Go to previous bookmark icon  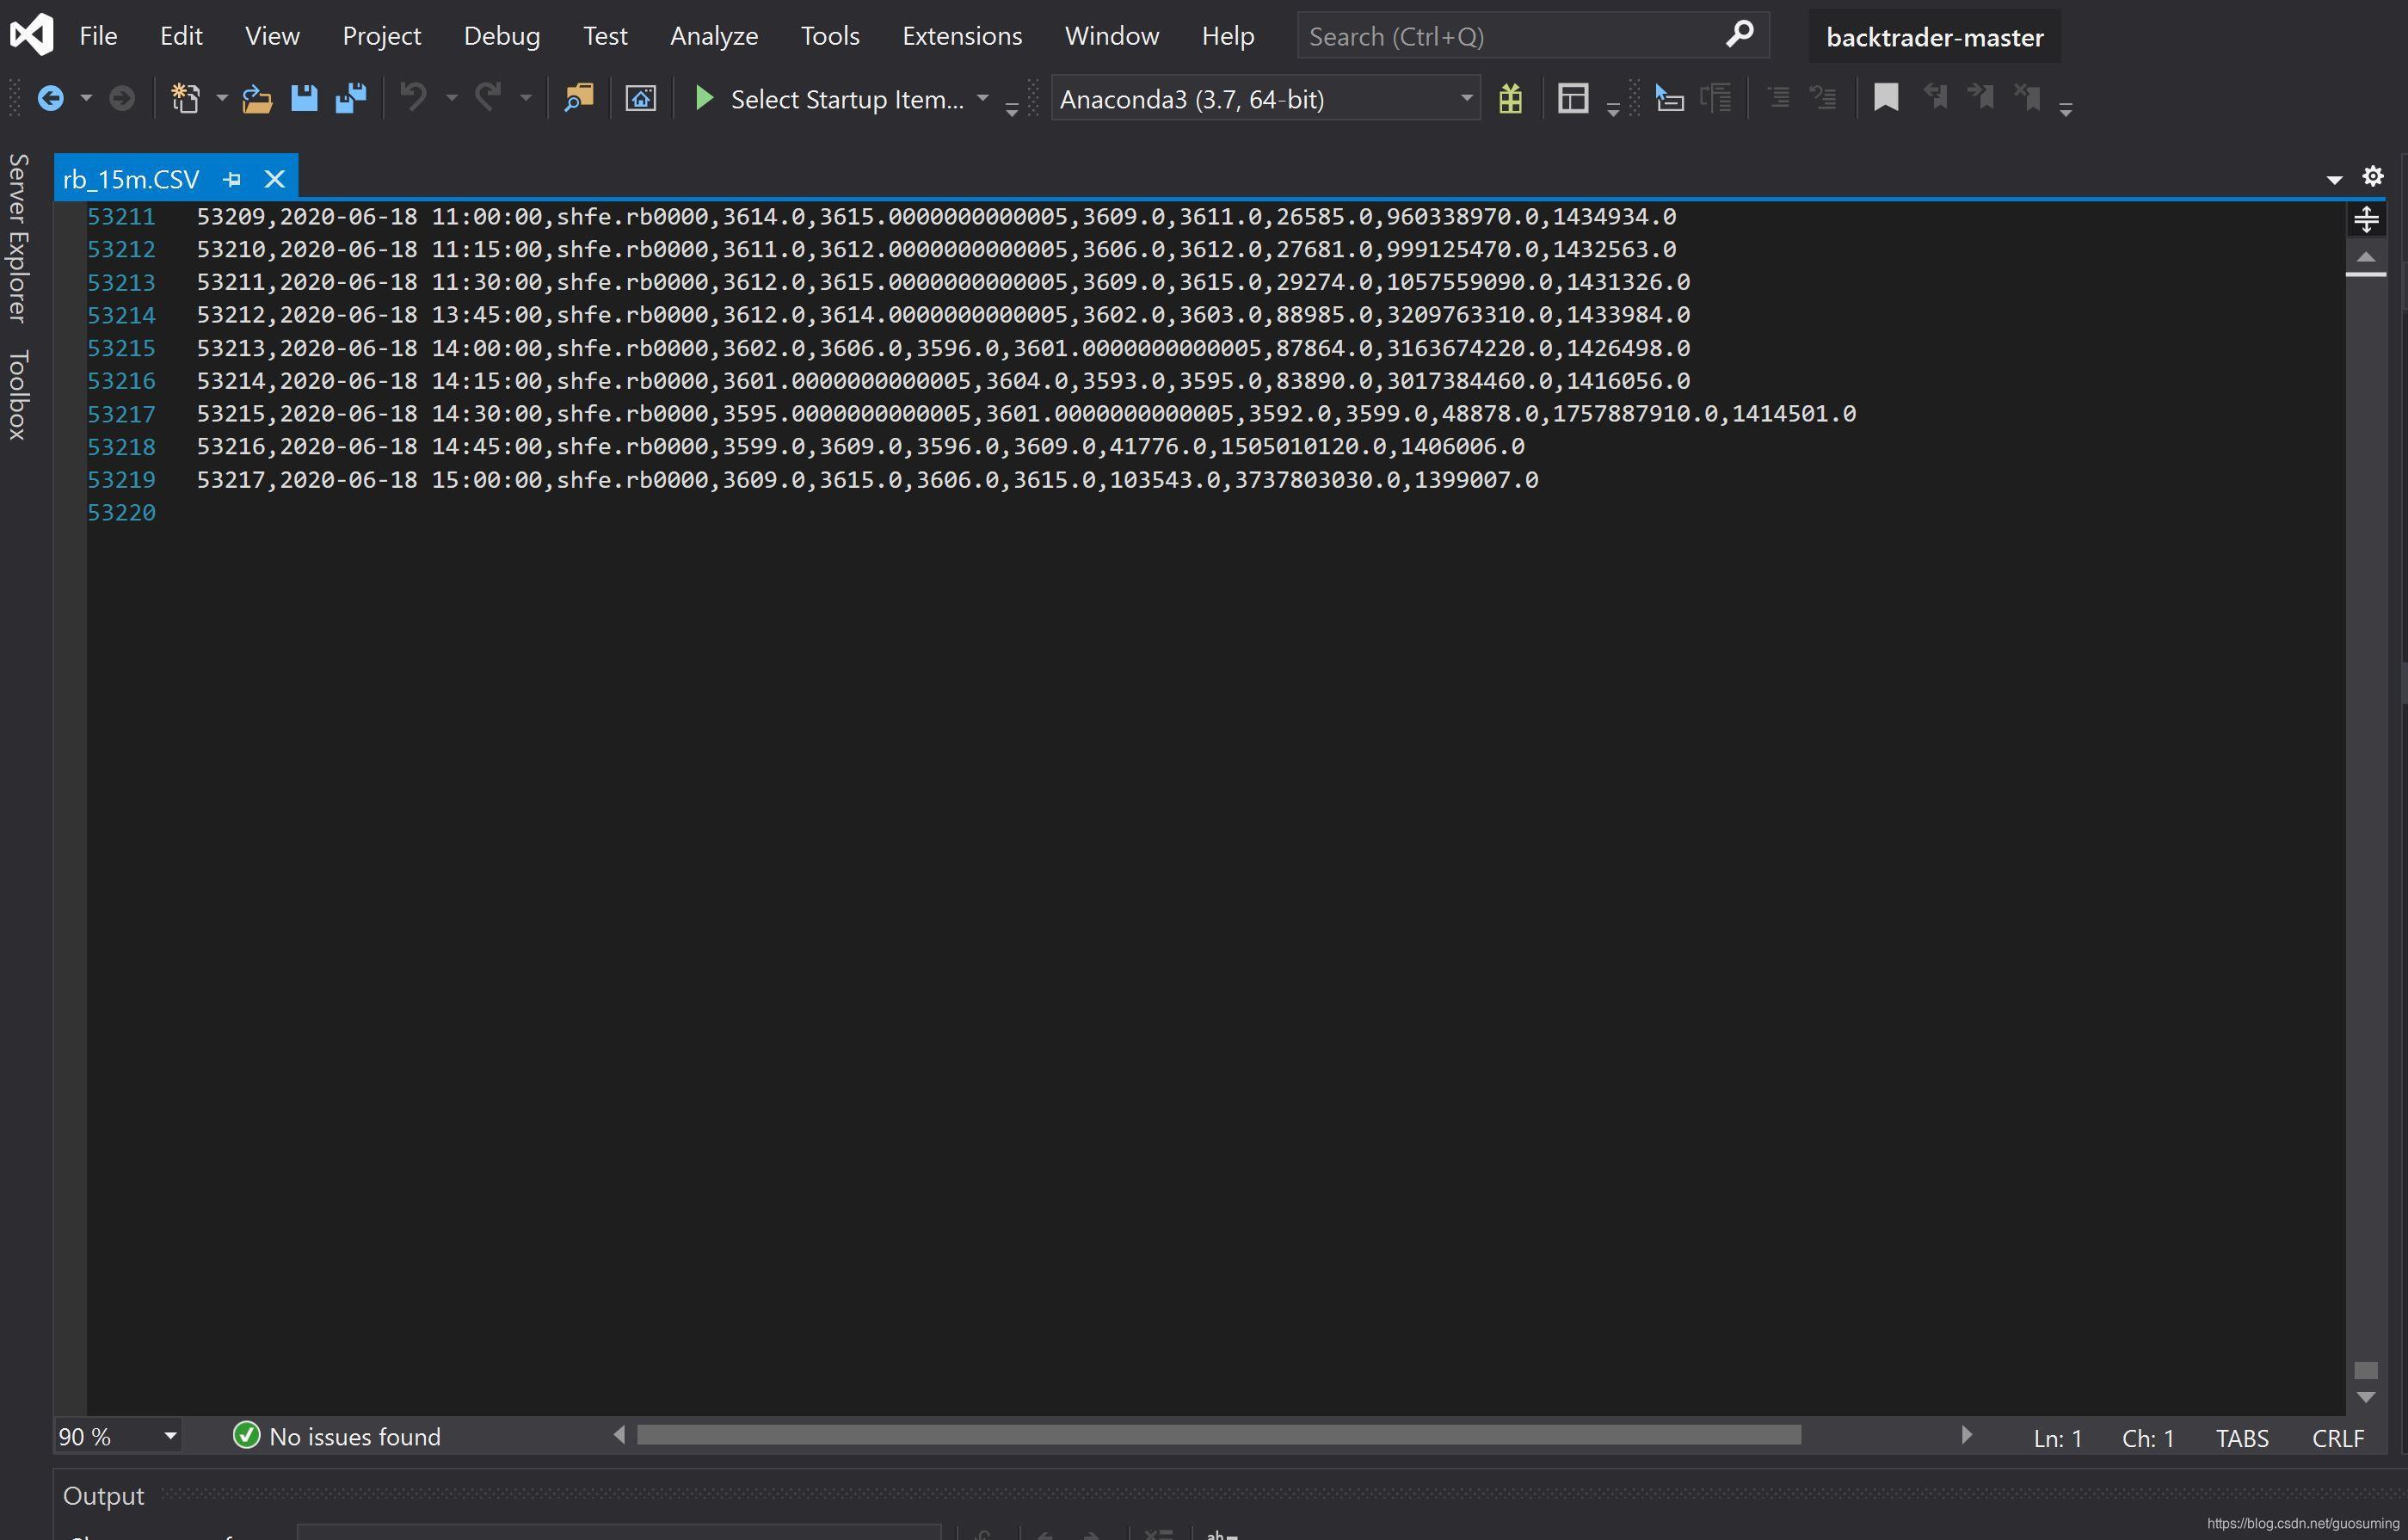pyautogui.click(x=1935, y=98)
